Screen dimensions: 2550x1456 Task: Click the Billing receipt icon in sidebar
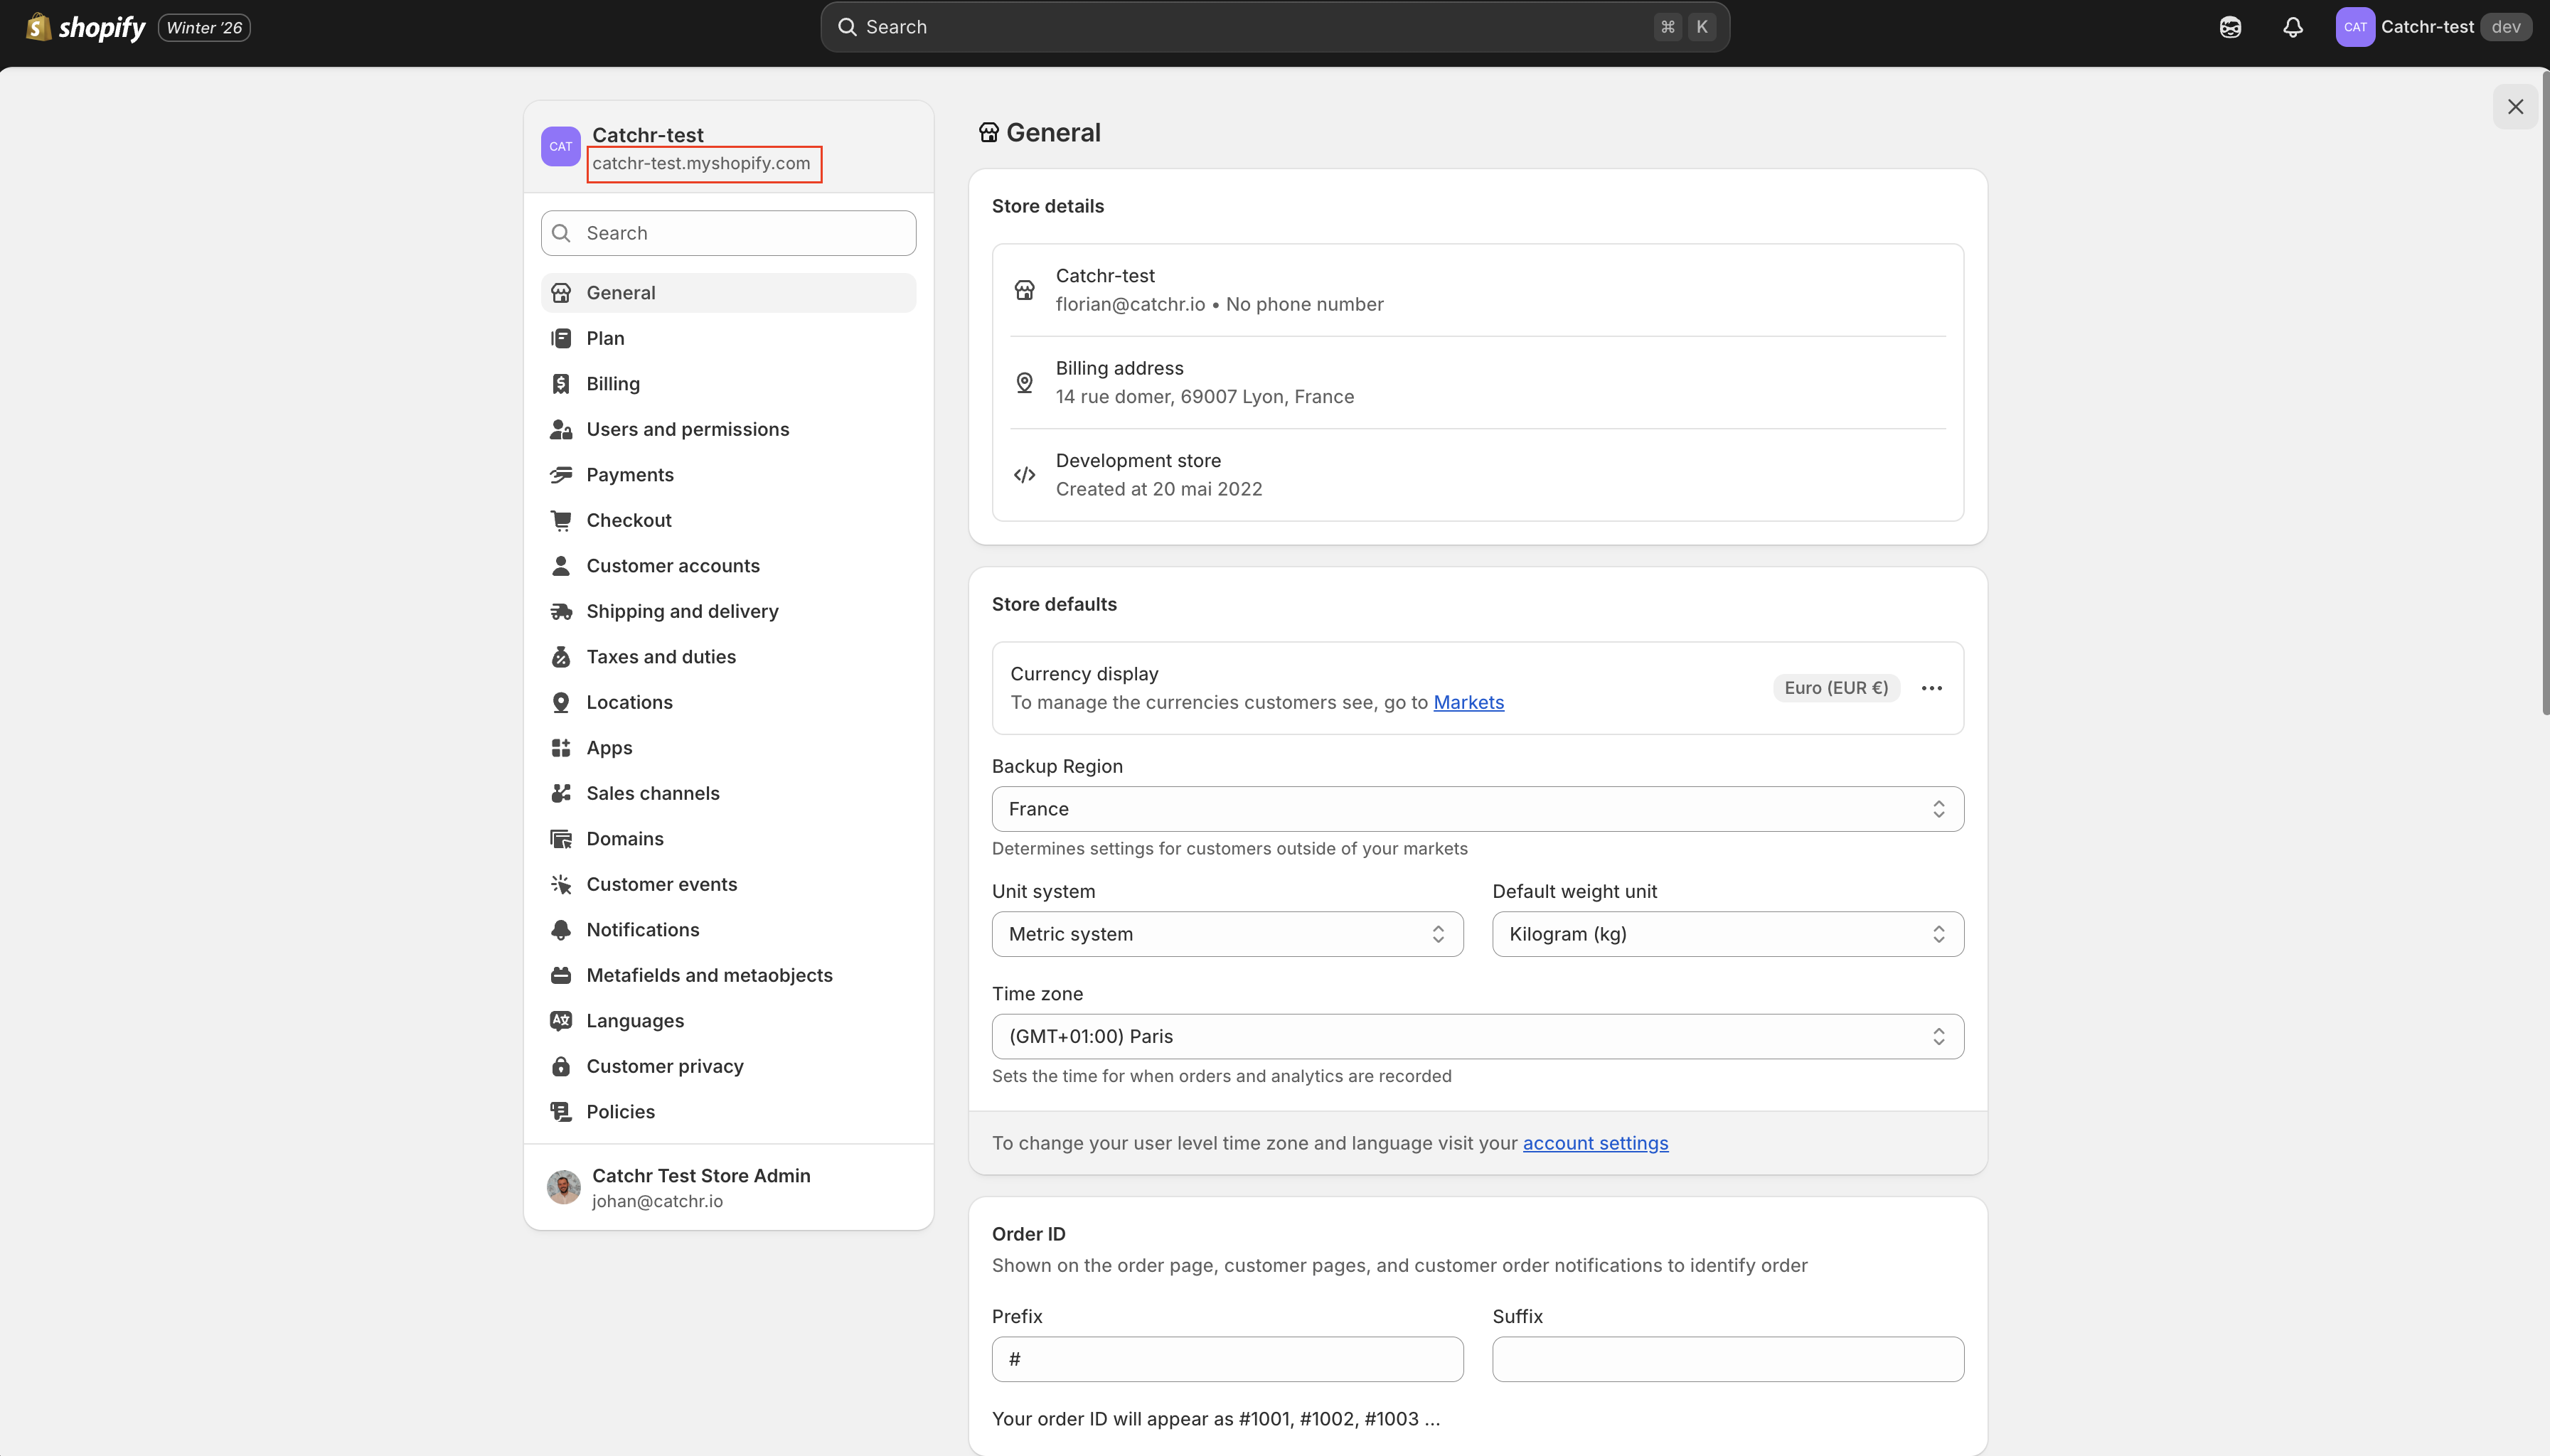pos(561,384)
